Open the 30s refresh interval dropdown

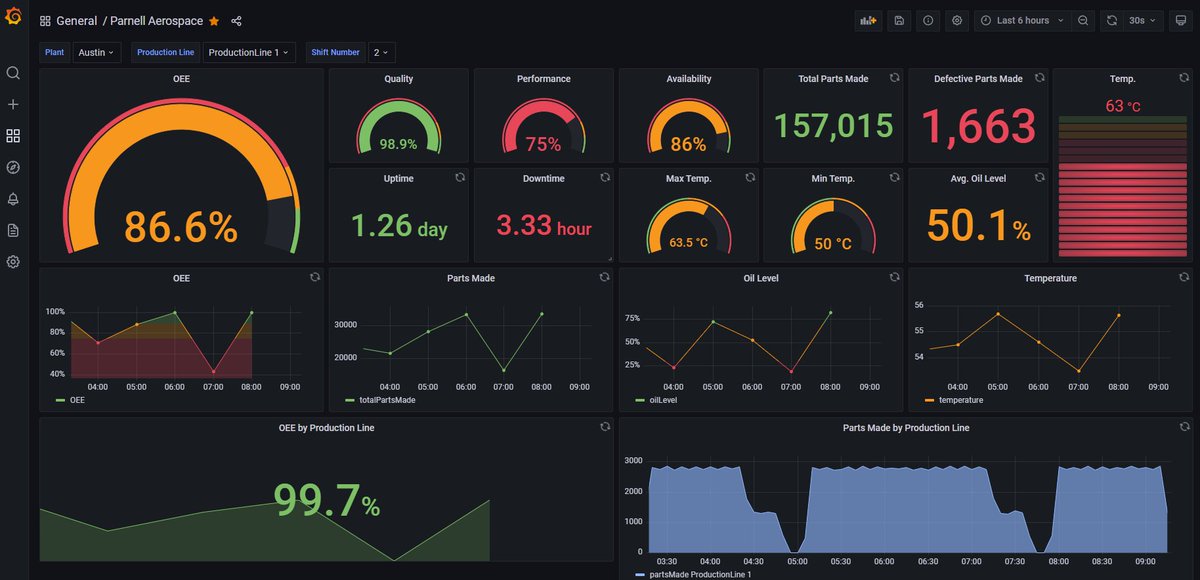(x=1144, y=20)
